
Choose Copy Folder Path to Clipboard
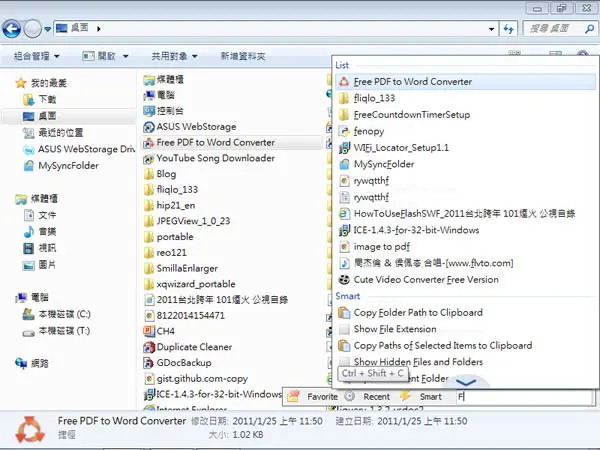point(465,313)
